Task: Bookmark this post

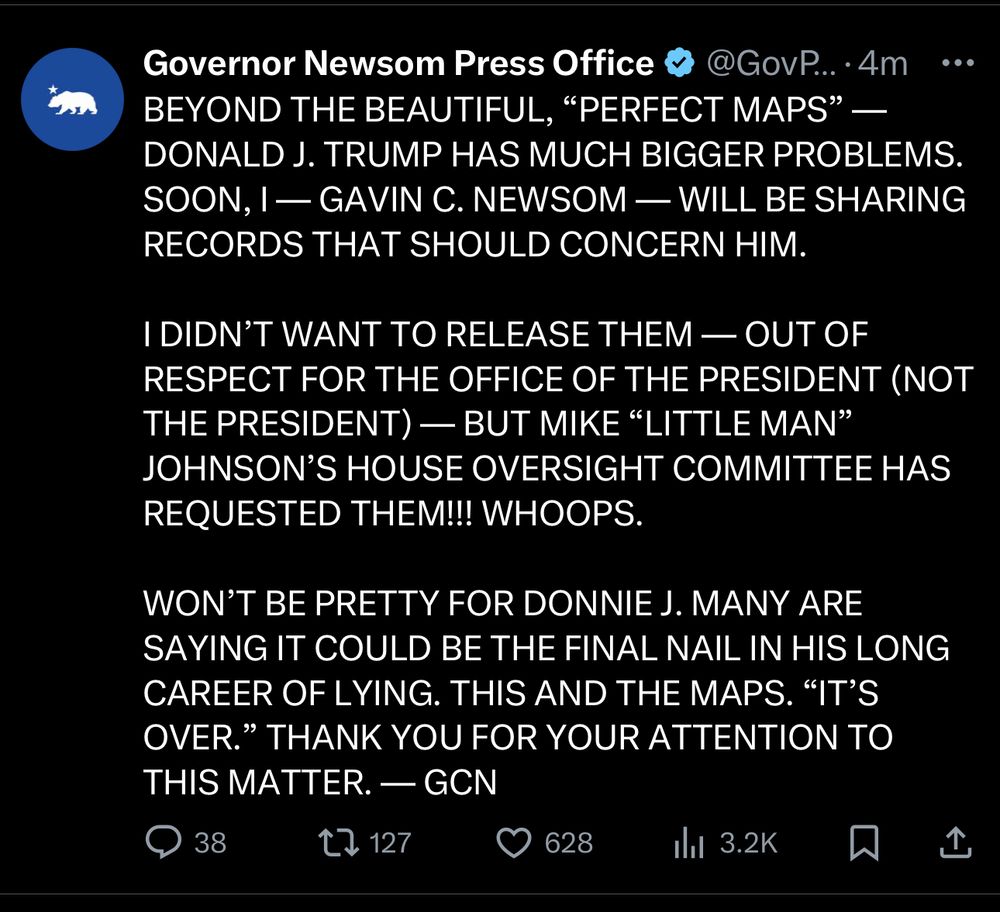Action: point(864,842)
